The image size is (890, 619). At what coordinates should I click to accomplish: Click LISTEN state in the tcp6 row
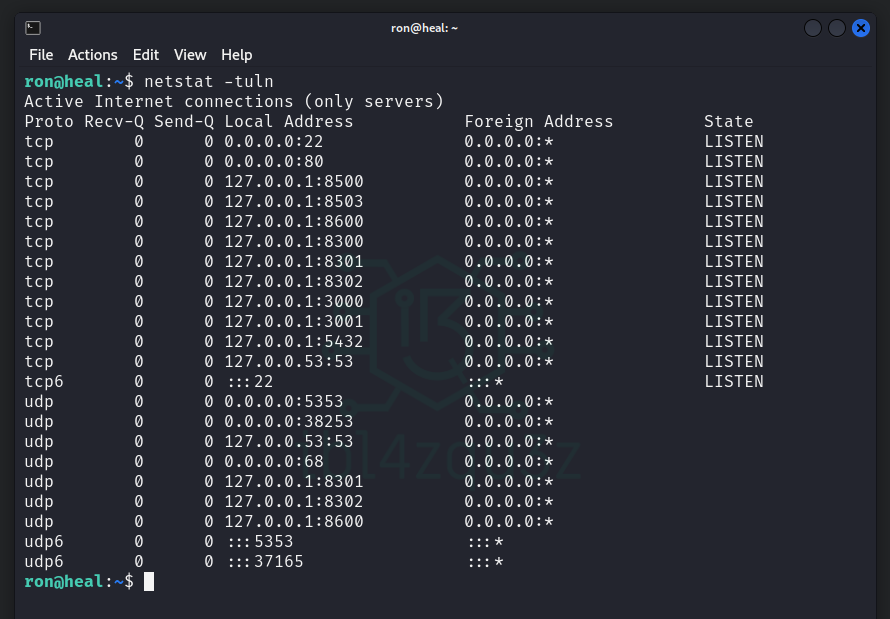pos(734,381)
